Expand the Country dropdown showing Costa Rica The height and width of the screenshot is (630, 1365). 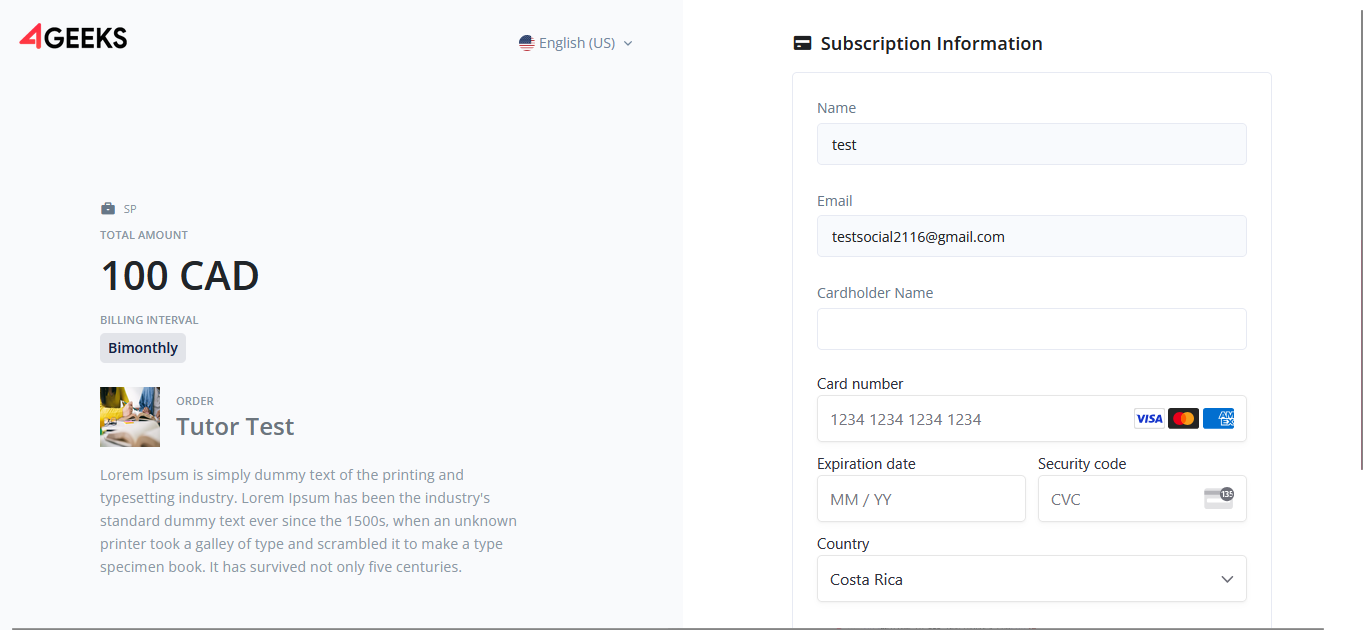click(1030, 579)
